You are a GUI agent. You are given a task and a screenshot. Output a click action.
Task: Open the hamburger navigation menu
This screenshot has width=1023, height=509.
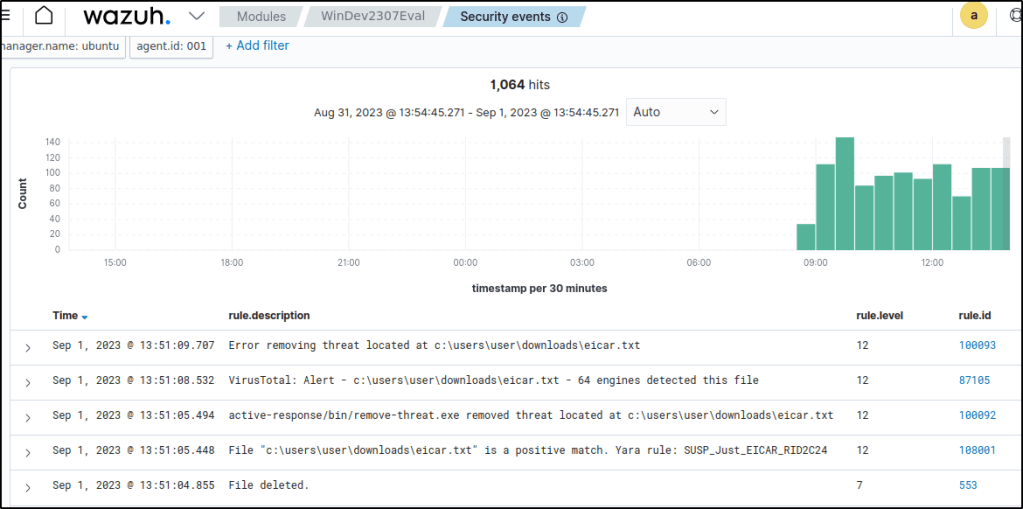coord(8,16)
